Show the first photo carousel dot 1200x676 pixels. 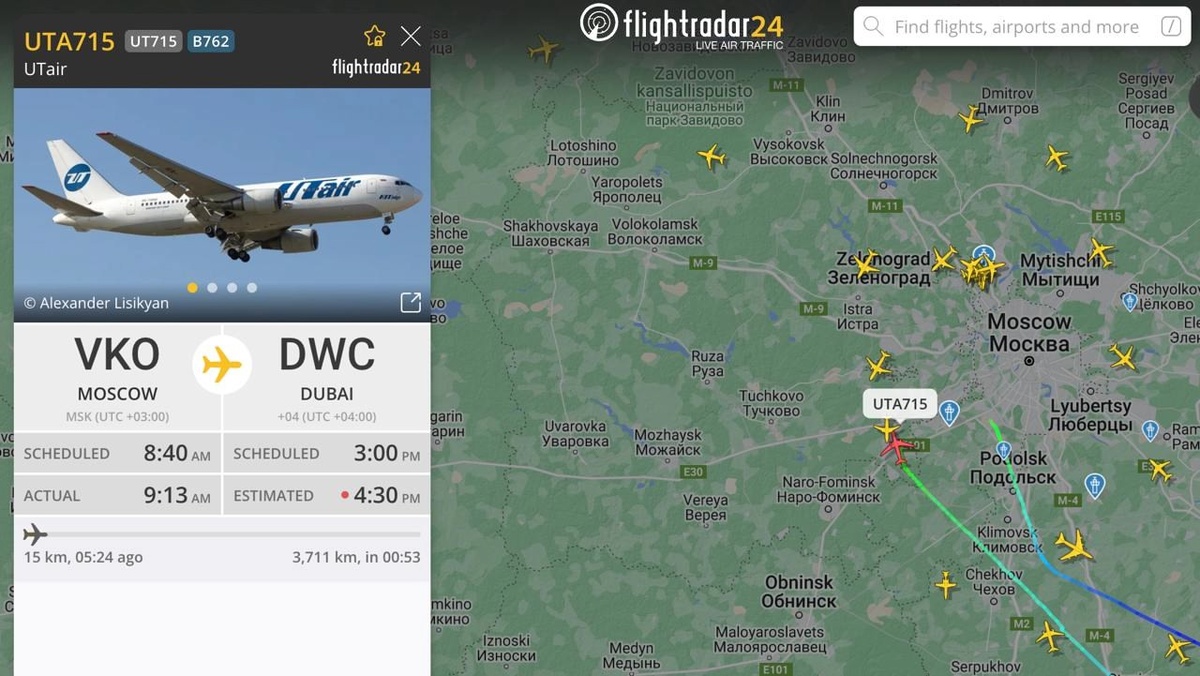[x=192, y=288]
